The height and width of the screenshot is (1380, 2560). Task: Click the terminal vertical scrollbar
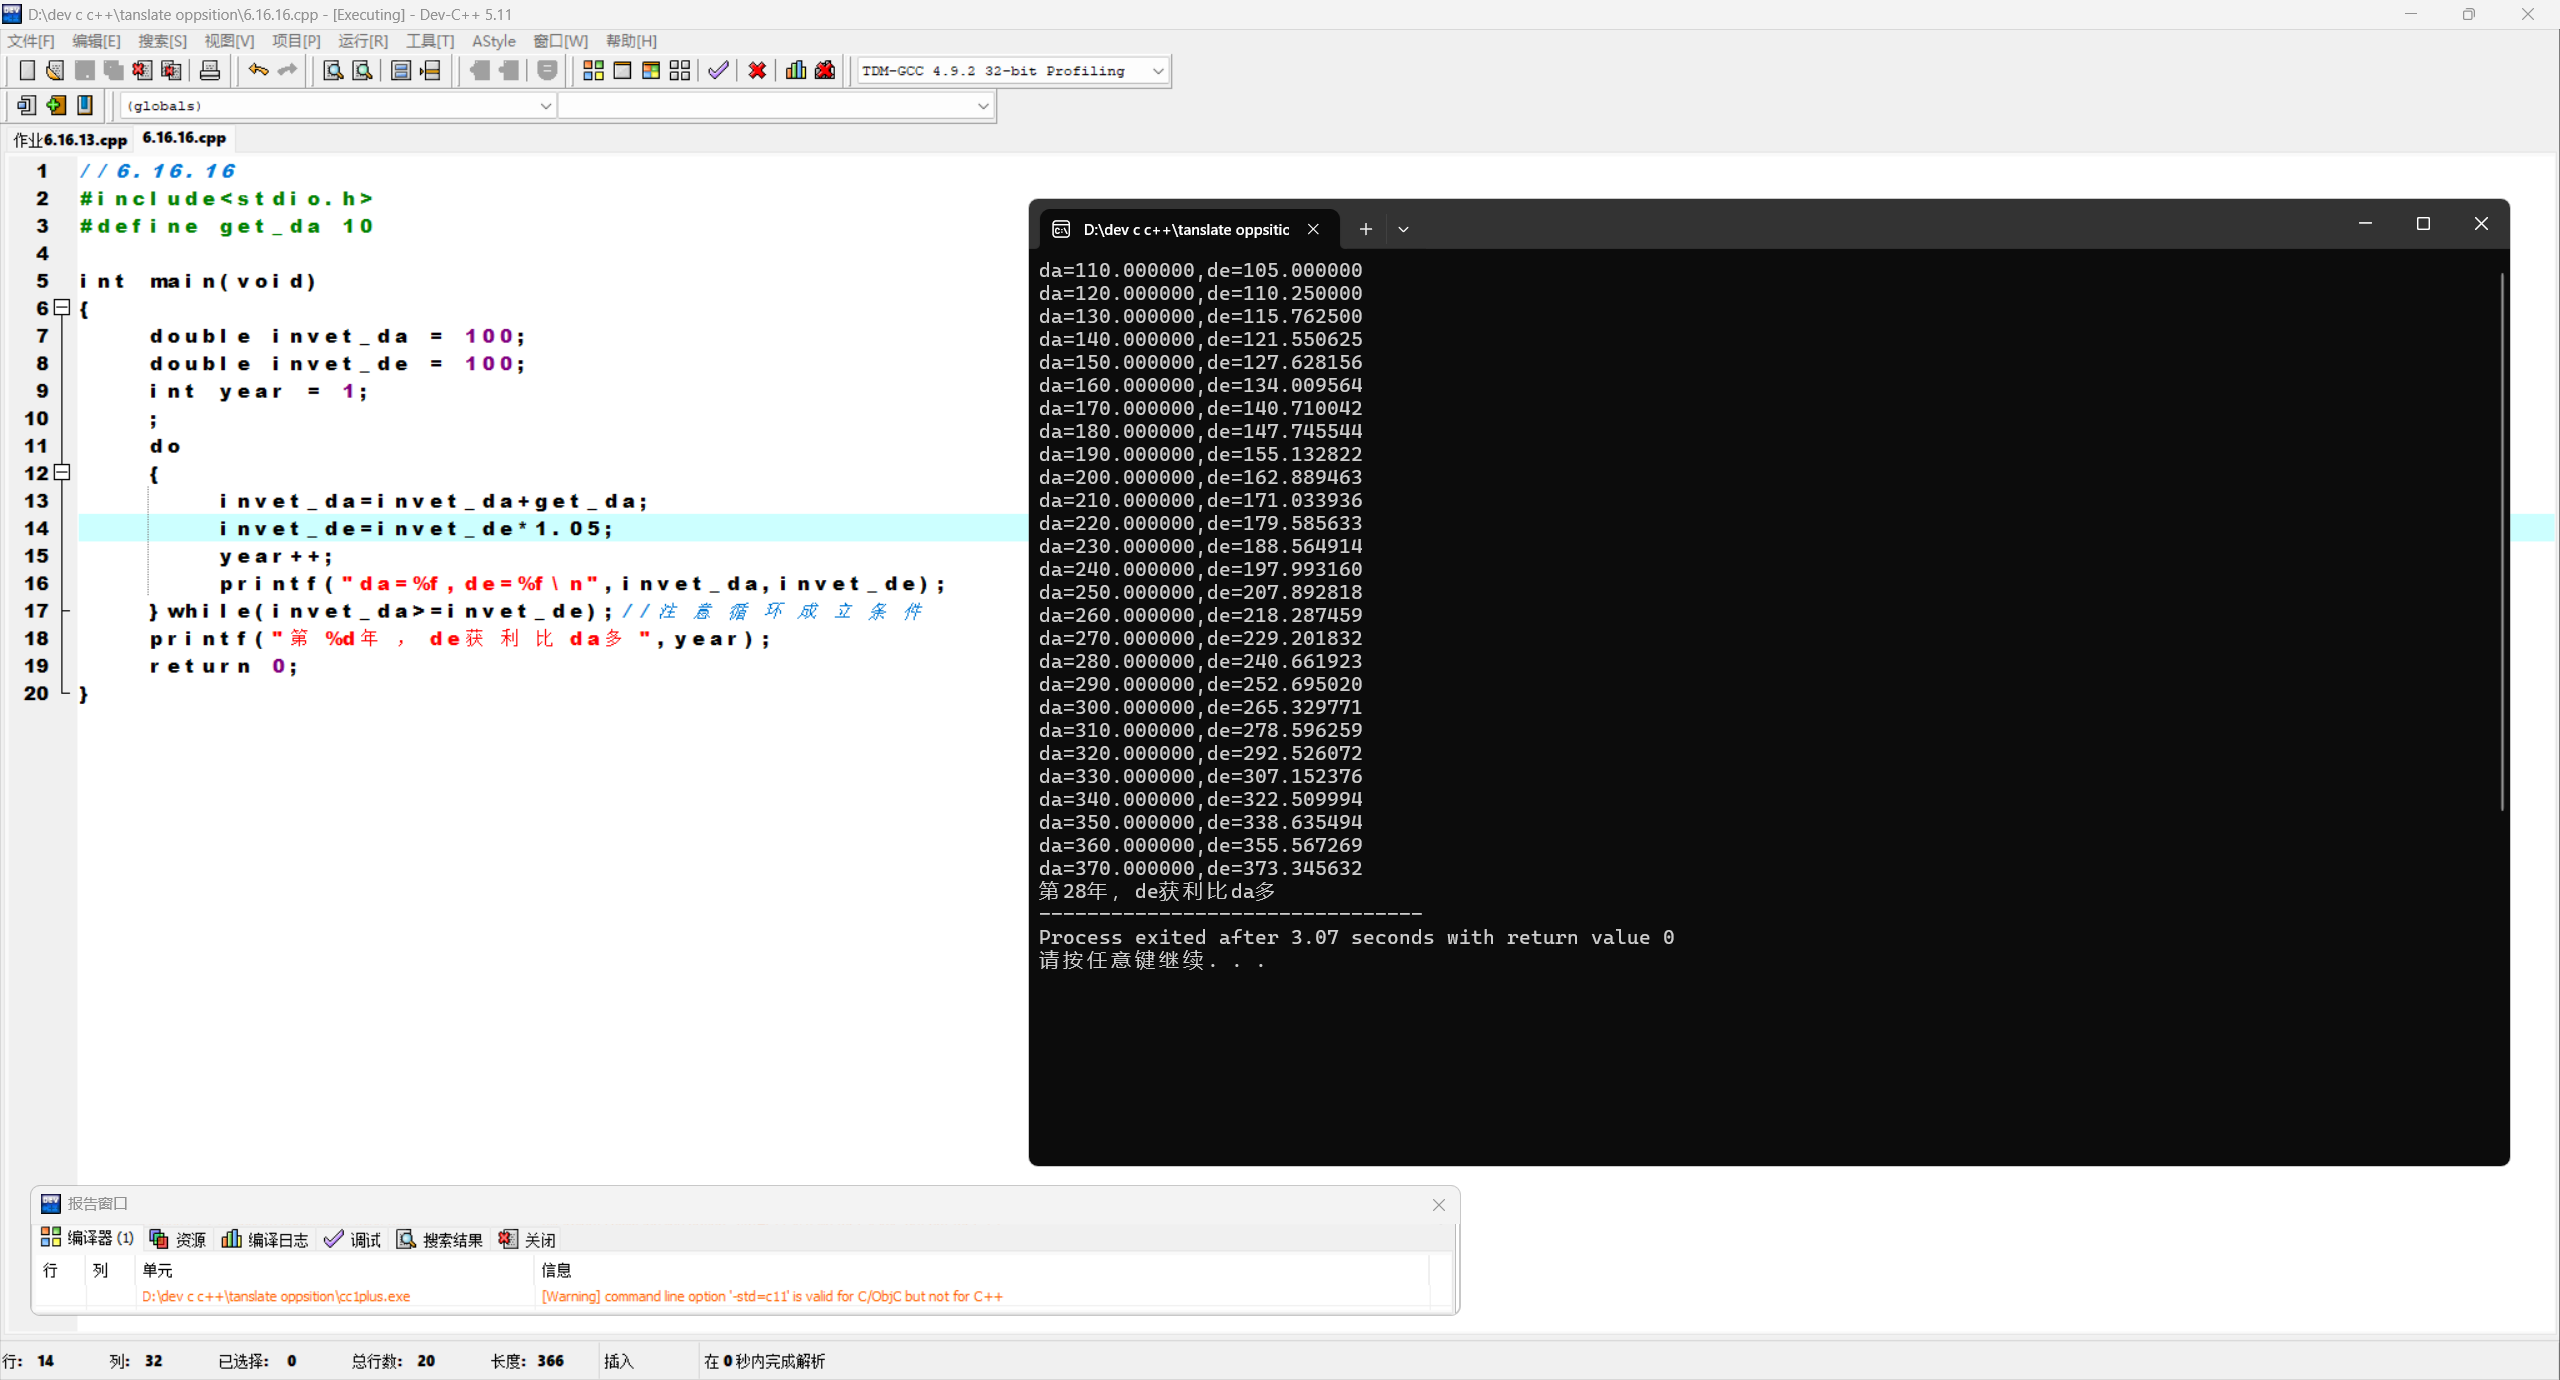[2501, 540]
